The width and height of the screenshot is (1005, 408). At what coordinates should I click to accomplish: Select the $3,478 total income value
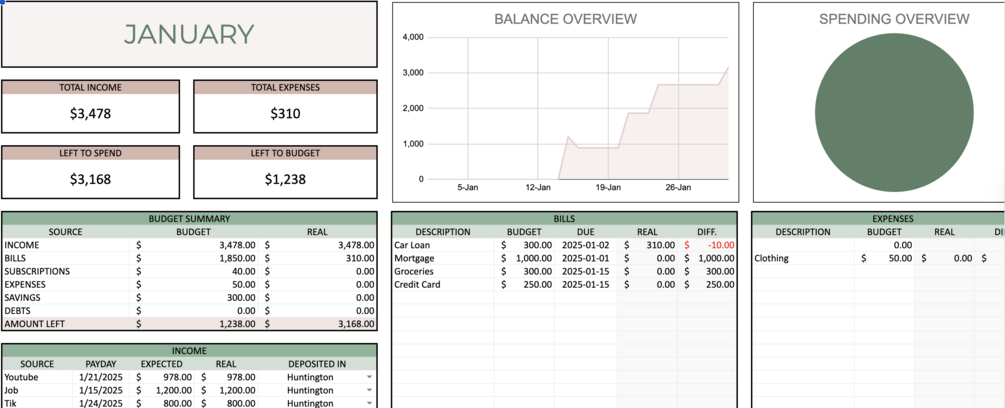point(90,114)
